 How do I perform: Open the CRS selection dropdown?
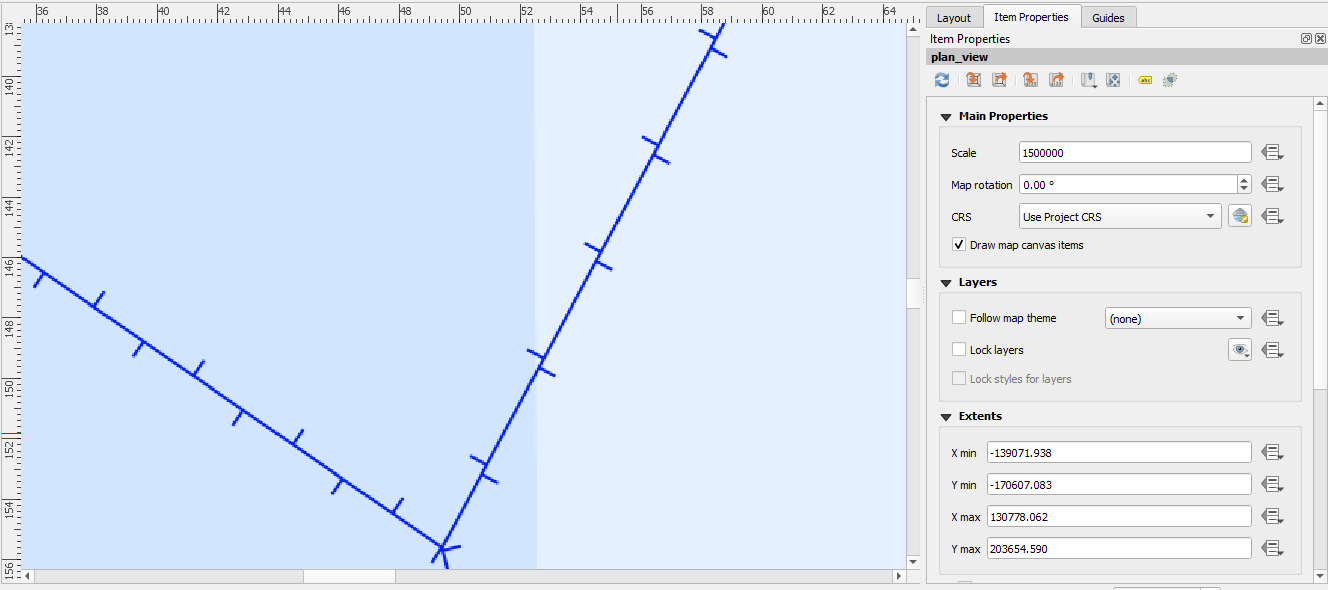[1119, 216]
